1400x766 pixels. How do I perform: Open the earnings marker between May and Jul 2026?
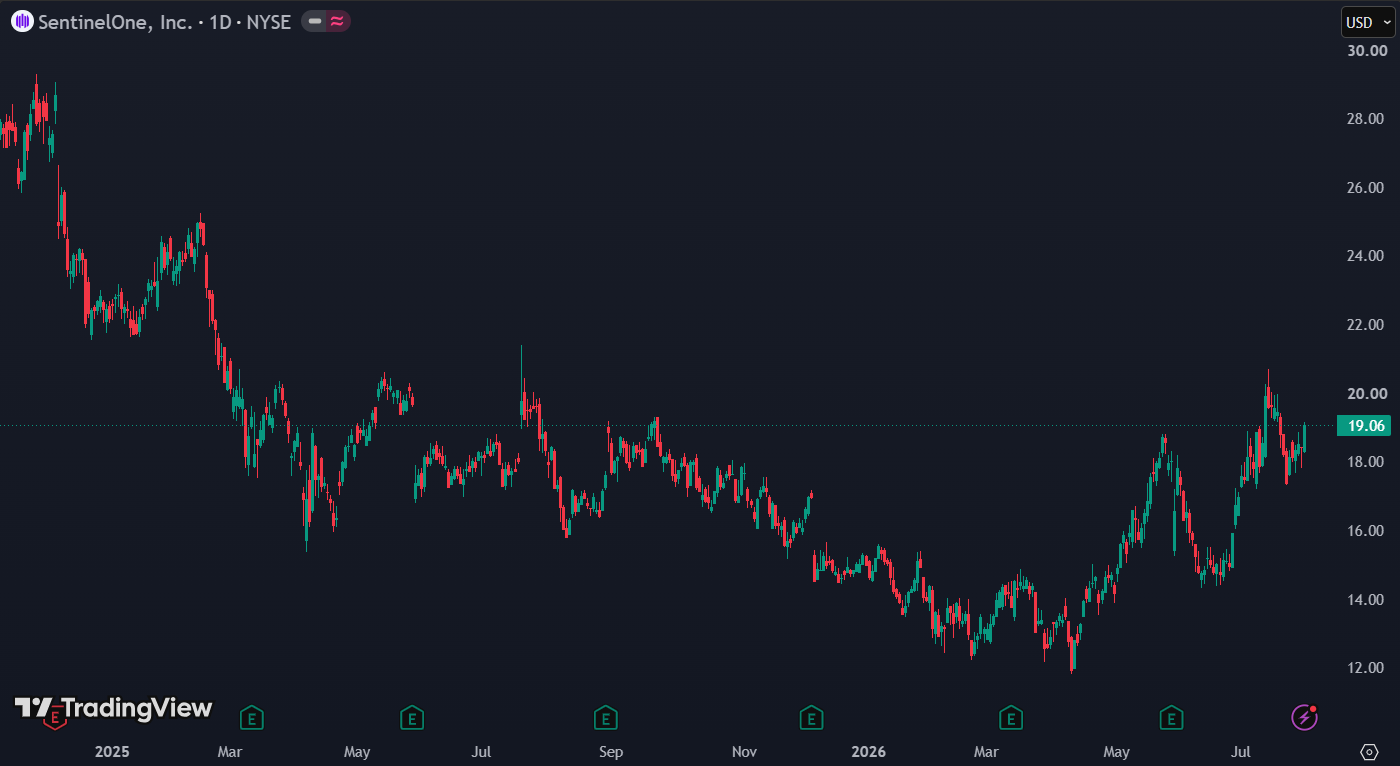pyautogui.click(x=1171, y=716)
